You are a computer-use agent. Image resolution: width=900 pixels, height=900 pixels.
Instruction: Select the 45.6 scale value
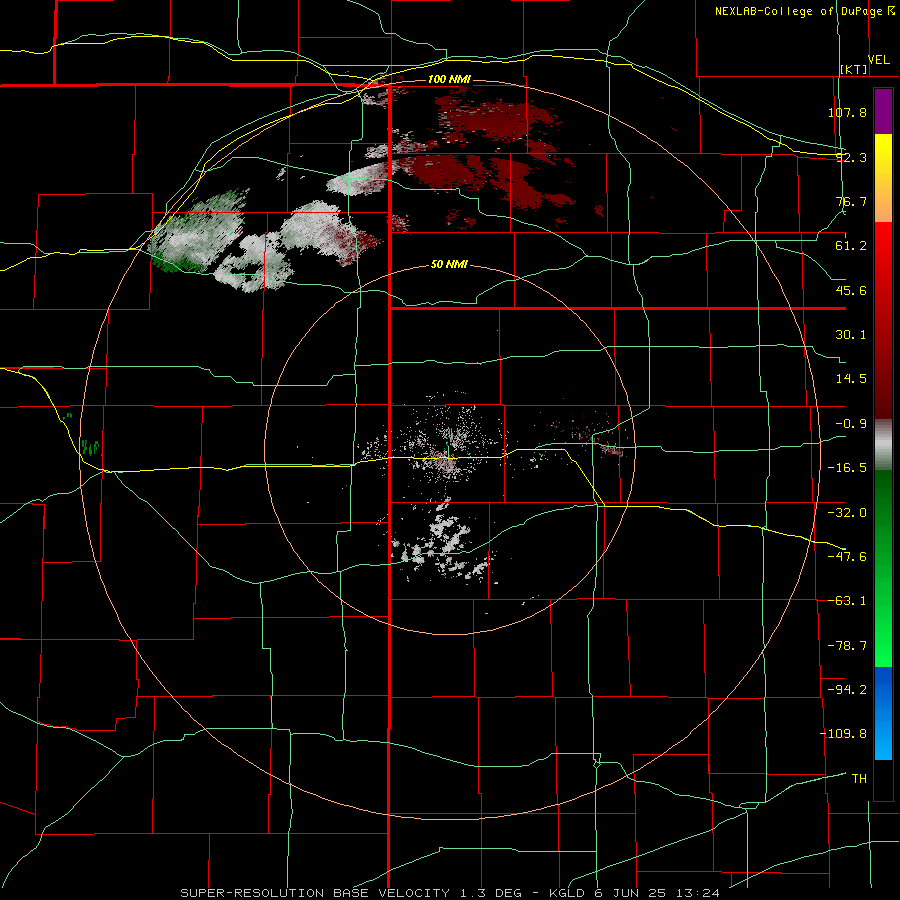(851, 290)
